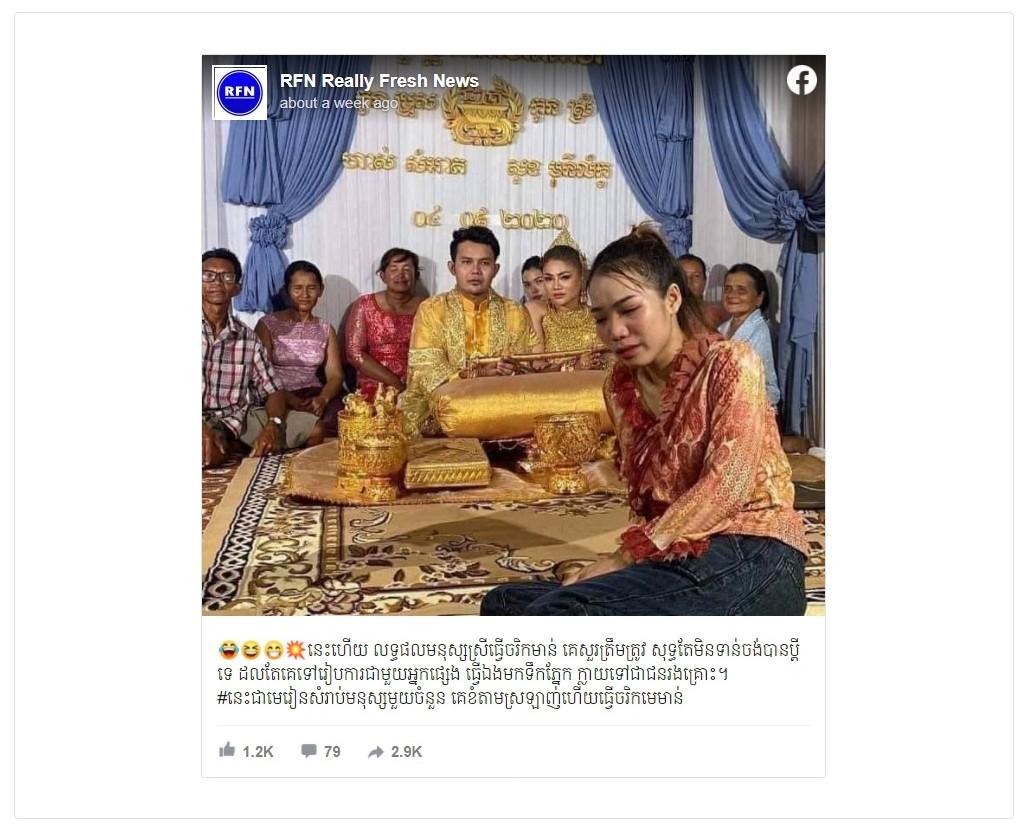1025x829 pixels.
Task: Click the second laughing emoji in caption
Action: (x=250, y=651)
